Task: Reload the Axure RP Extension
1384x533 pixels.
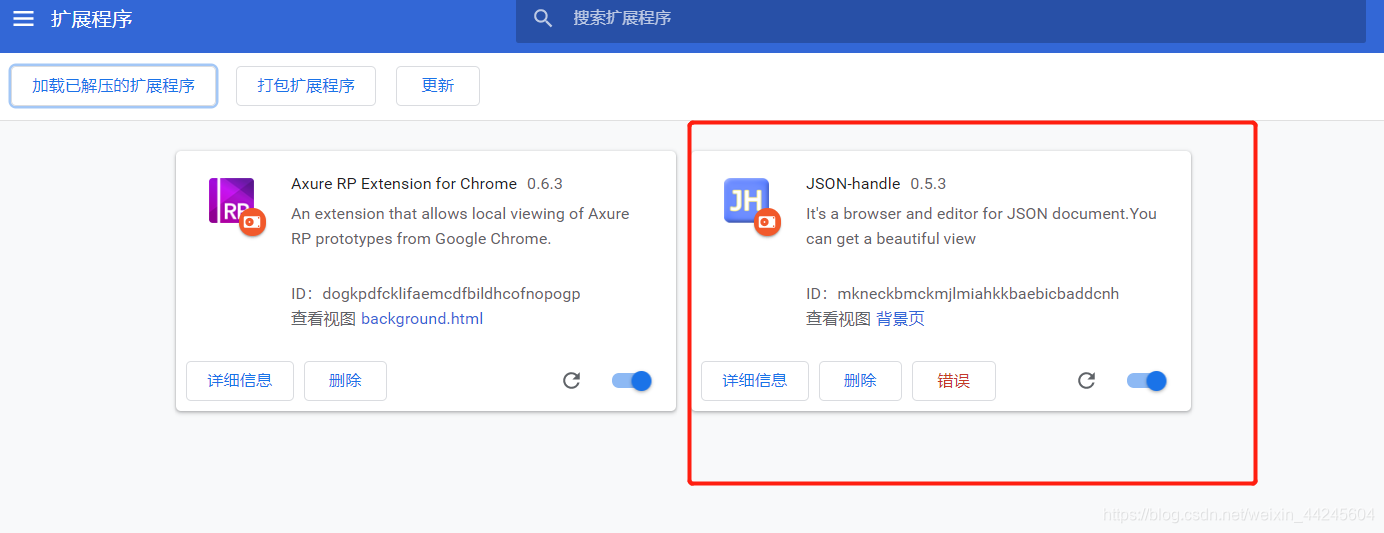Action: pyautogui.click(x=572, y=381)
